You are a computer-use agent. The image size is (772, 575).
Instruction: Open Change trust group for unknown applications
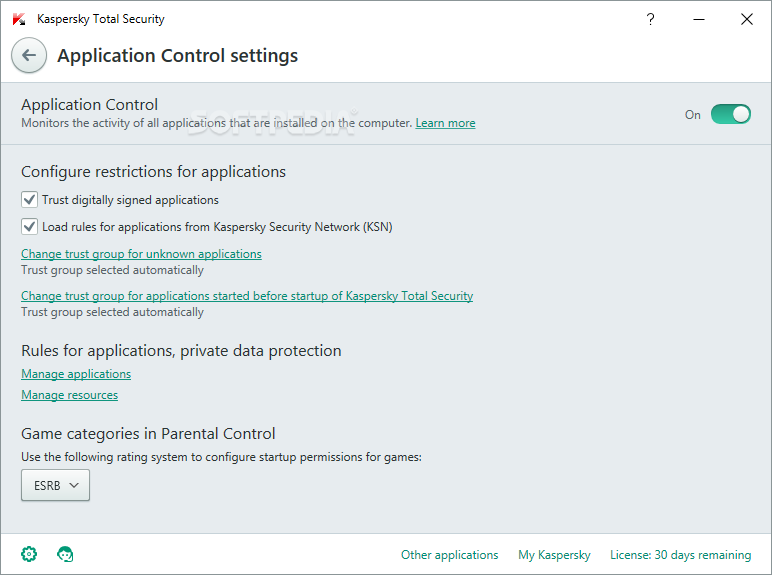click(x=141, y=254)
